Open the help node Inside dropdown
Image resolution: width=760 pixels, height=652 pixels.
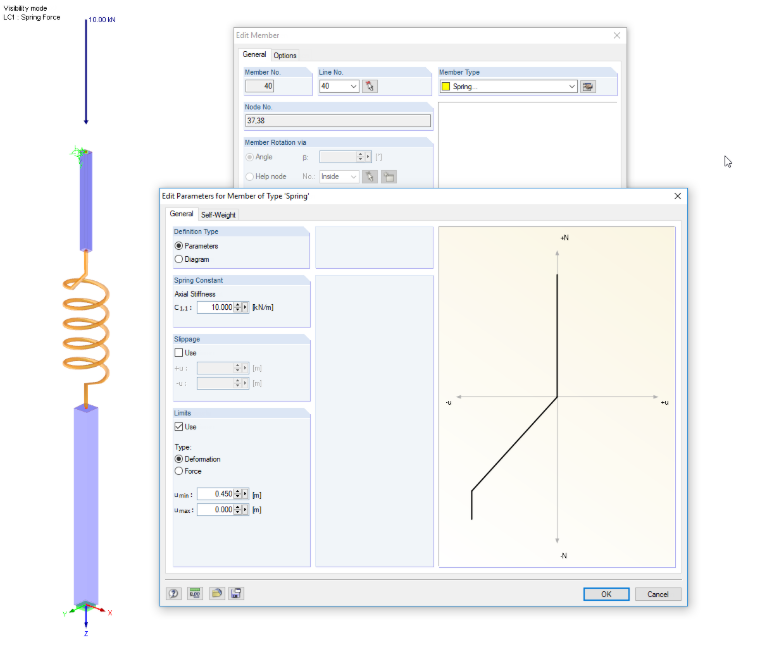click(353, 176)
